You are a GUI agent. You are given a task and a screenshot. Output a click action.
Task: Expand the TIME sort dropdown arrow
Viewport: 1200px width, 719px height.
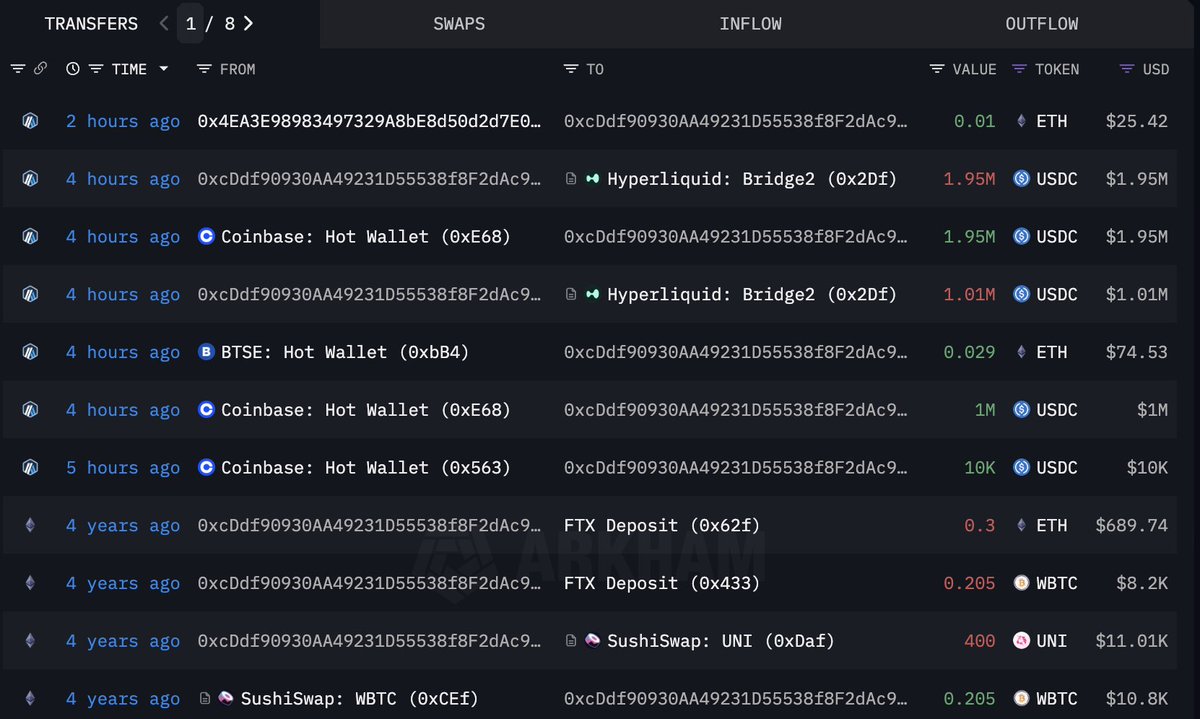[x=164, y=69]
